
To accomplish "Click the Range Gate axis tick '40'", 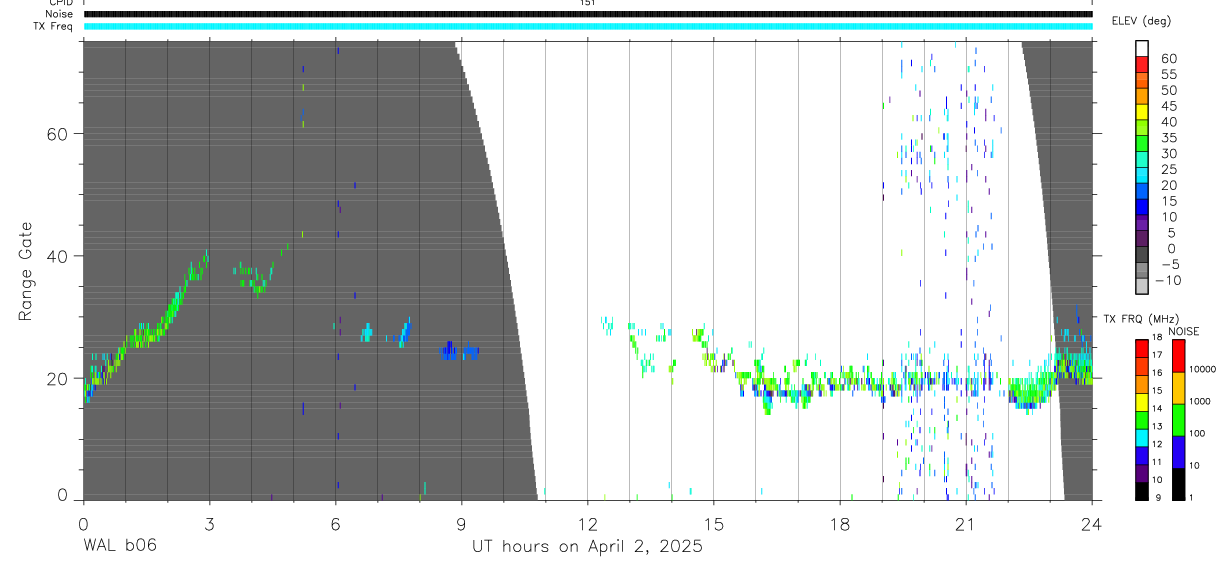I will click(57, 256).
